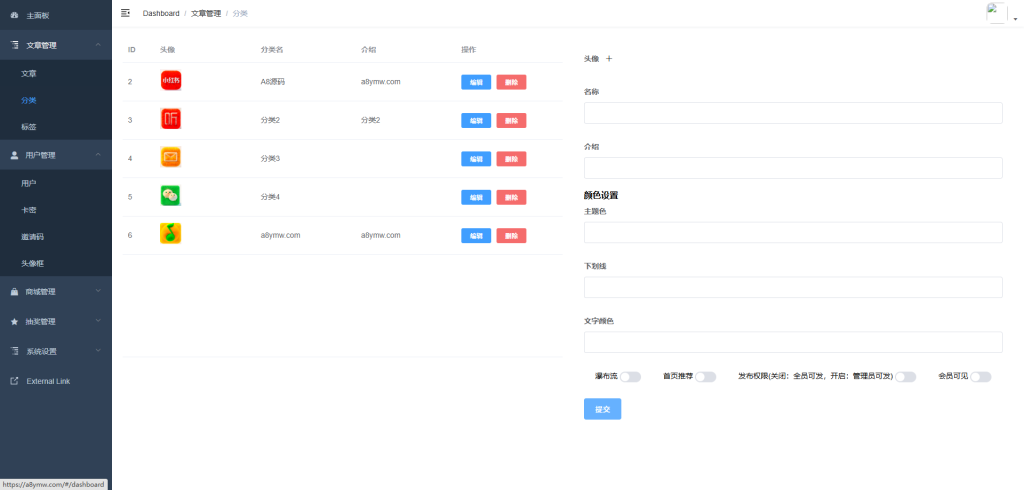Click 编辑 button for A8源码 row
The image size is (1024, 490).
[476, 82]
